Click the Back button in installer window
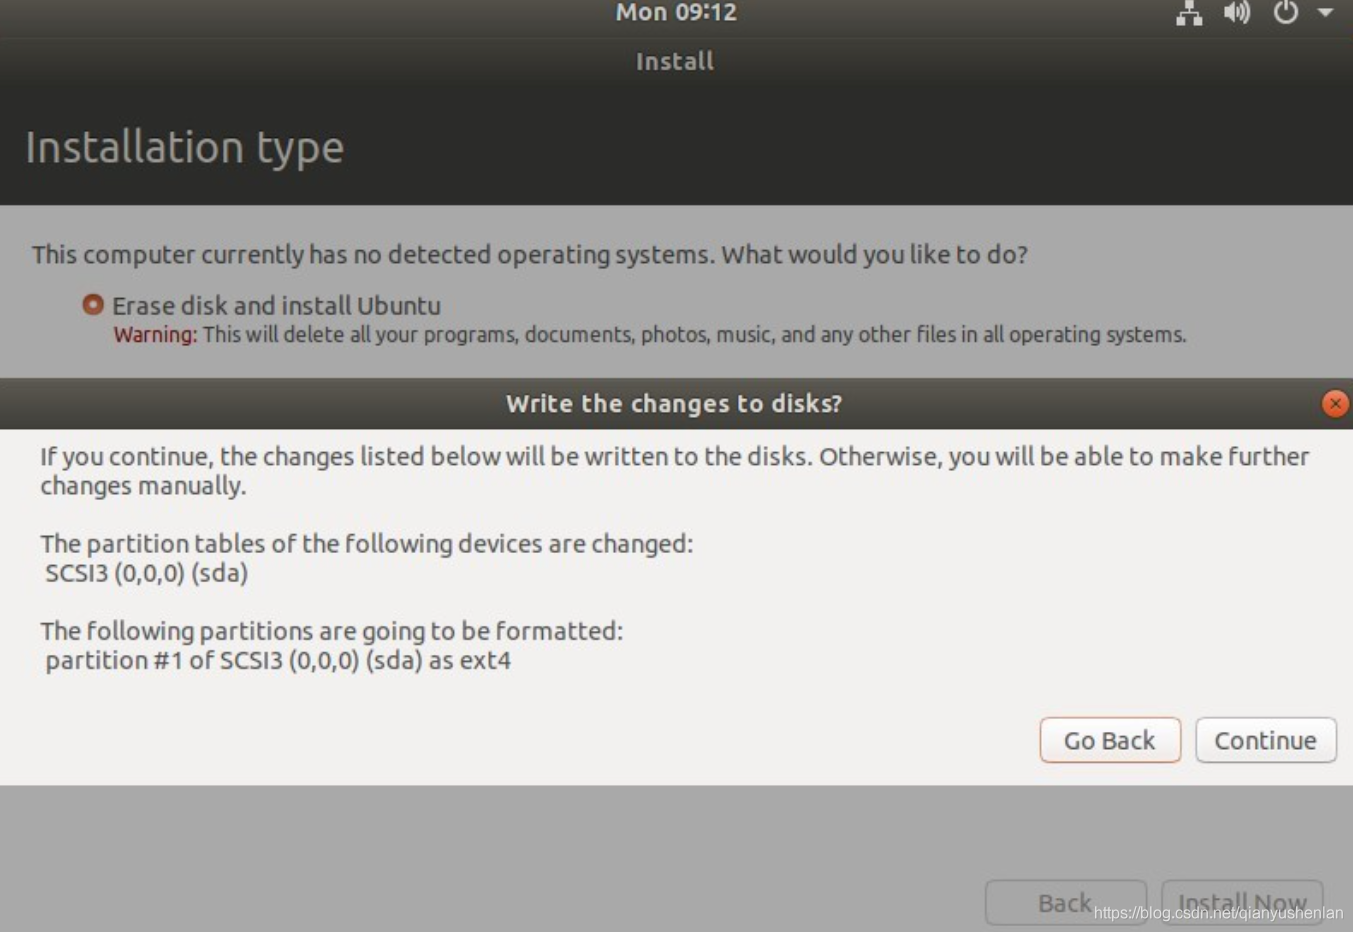 coord(1066,903)
